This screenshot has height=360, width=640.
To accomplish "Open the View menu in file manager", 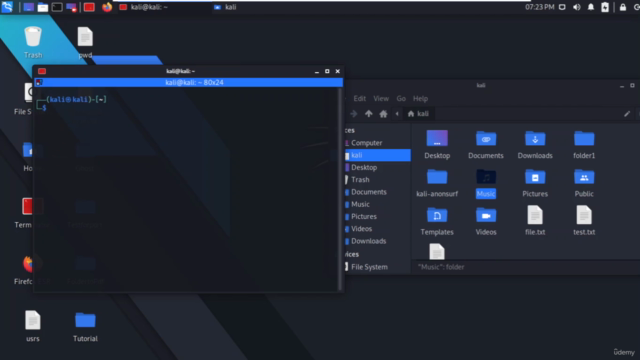I will 381,98.
